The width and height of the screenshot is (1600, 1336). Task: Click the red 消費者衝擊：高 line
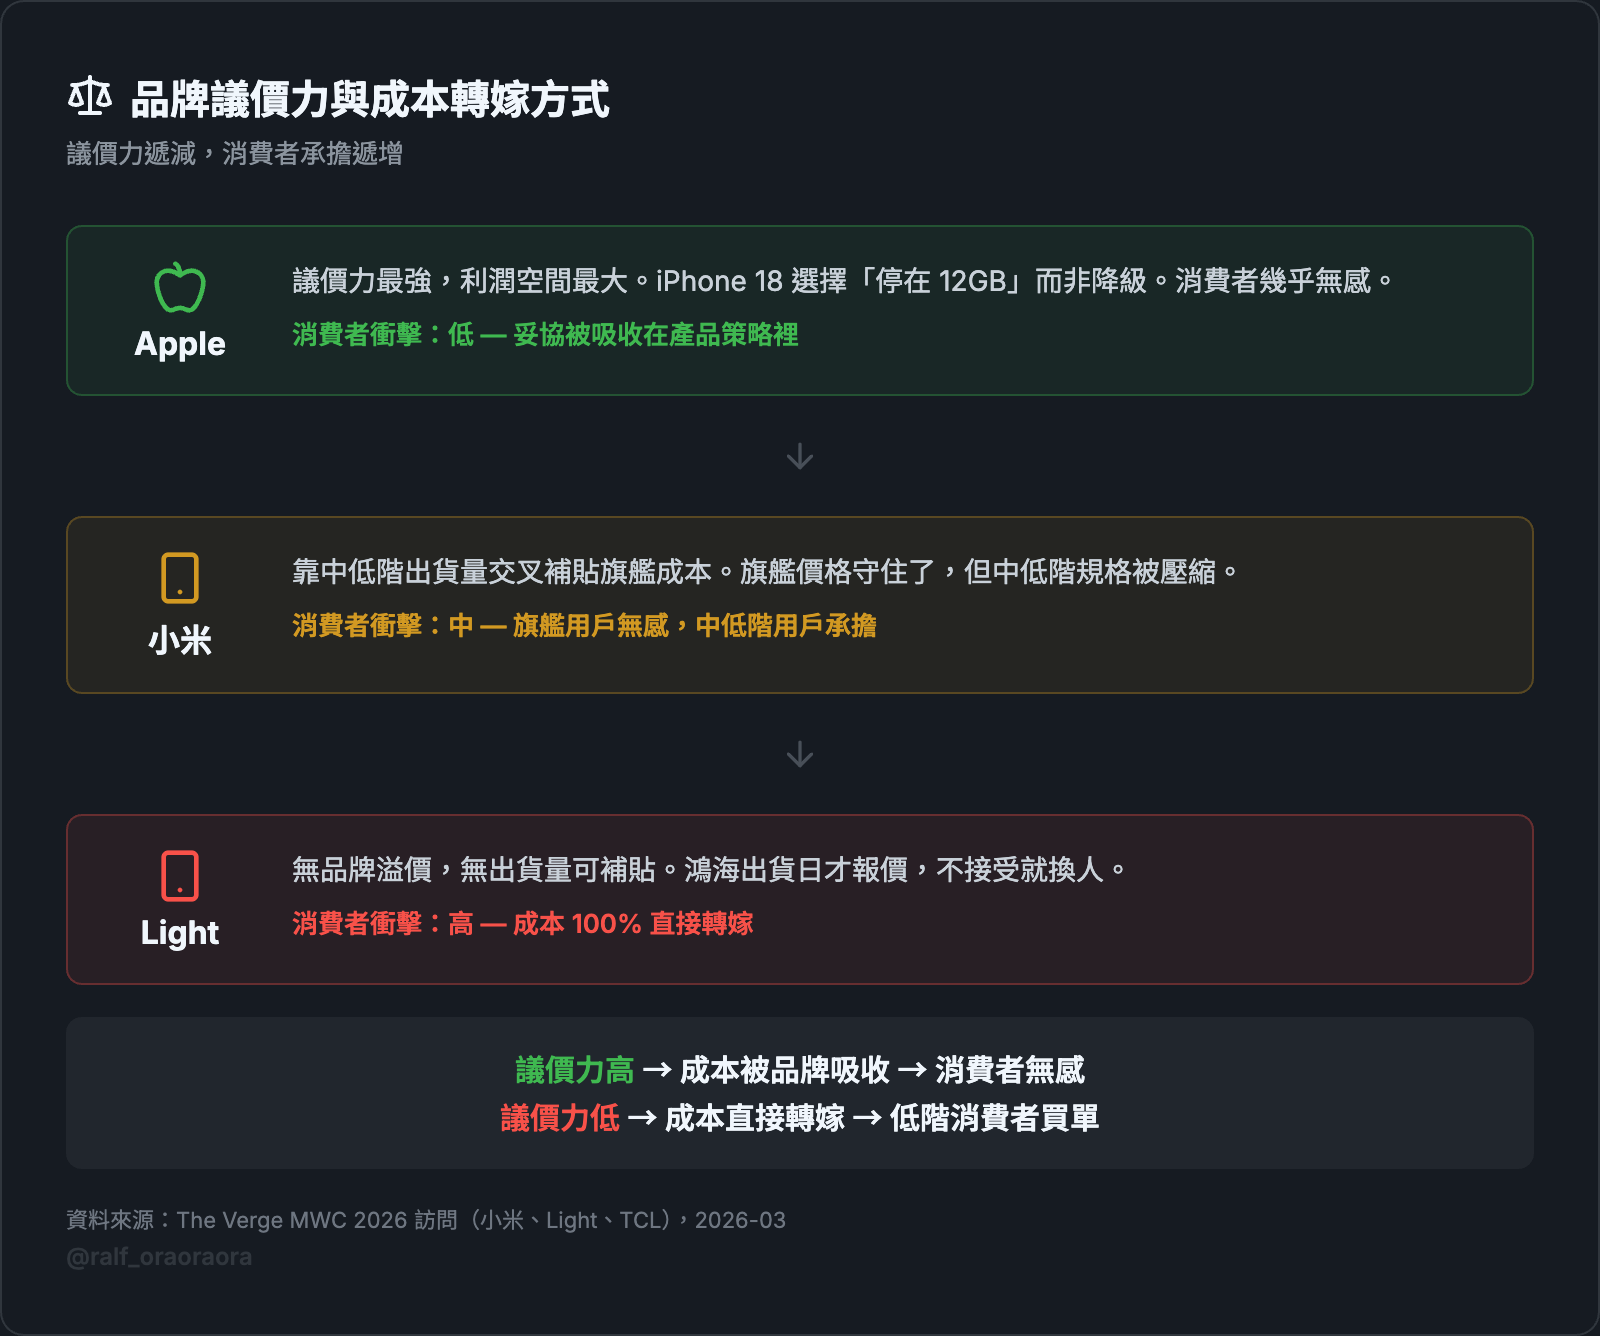pyautogui.click(x=522, y=924)
